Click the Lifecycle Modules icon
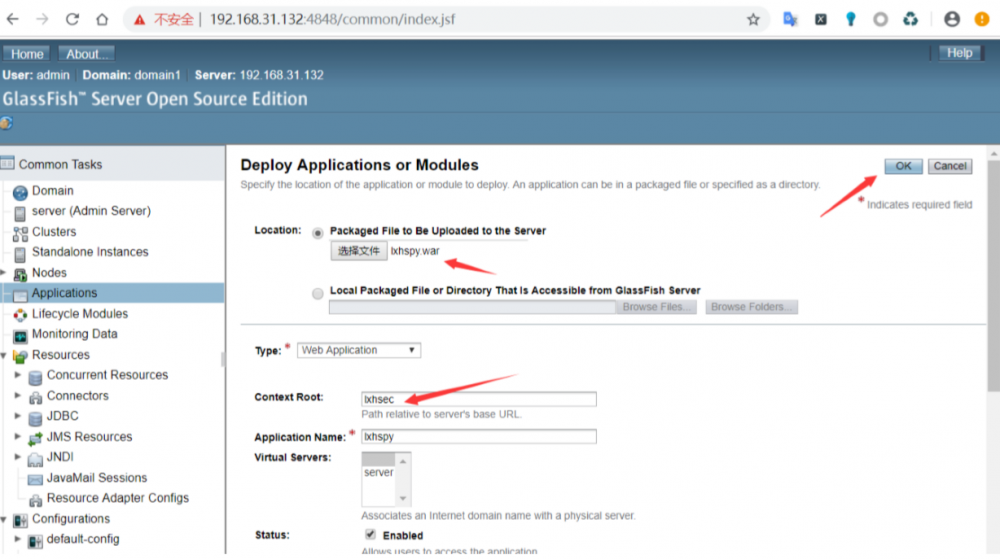 point(20,315)
